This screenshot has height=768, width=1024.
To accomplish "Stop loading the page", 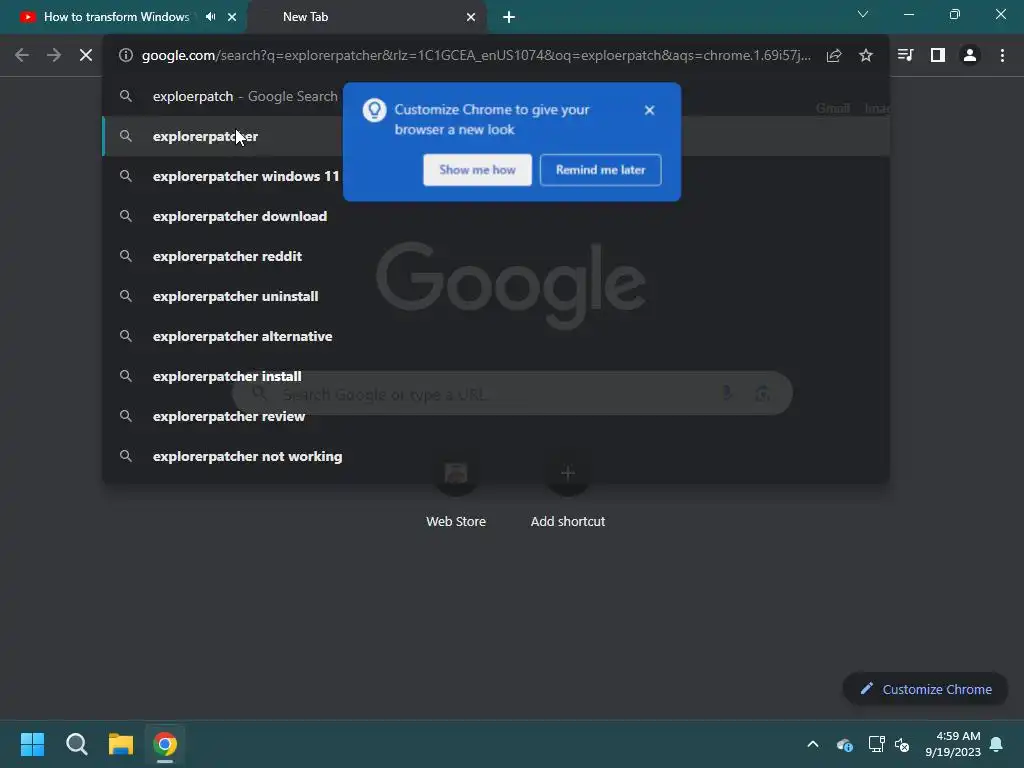I will (86, 56).
